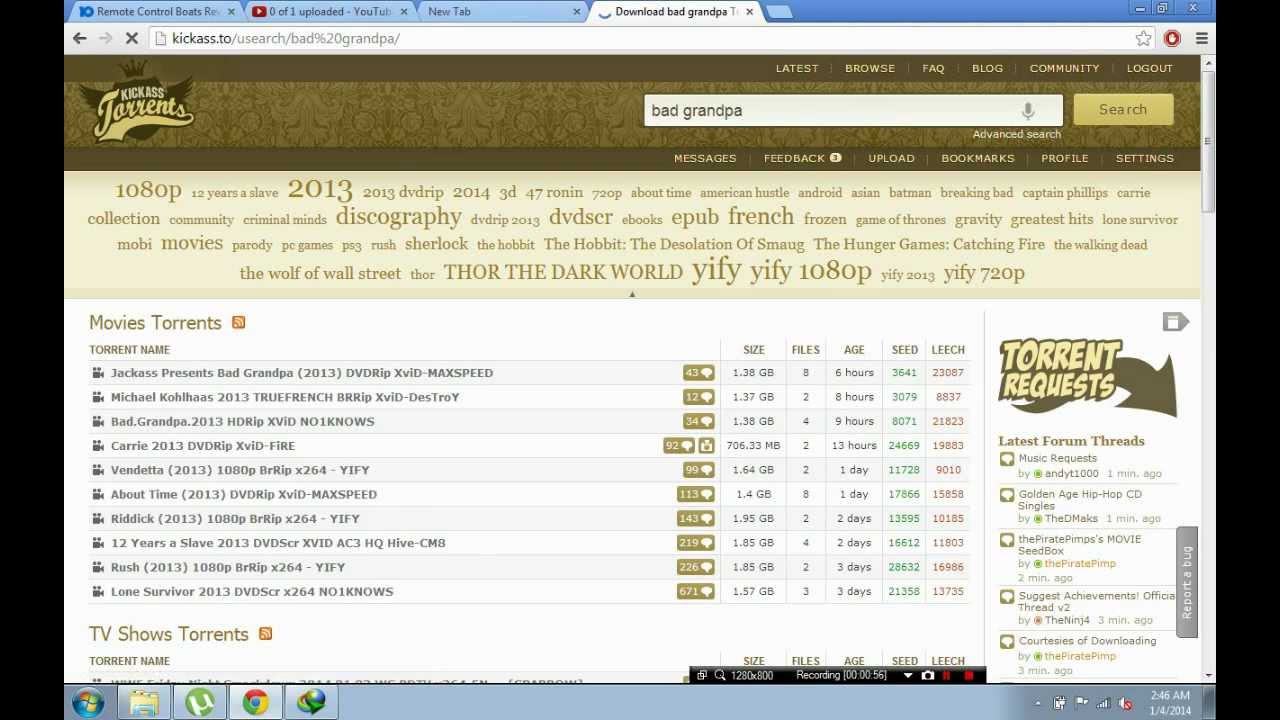
Task: Open recorder options dropdown arrow
Action: point(908,676)
